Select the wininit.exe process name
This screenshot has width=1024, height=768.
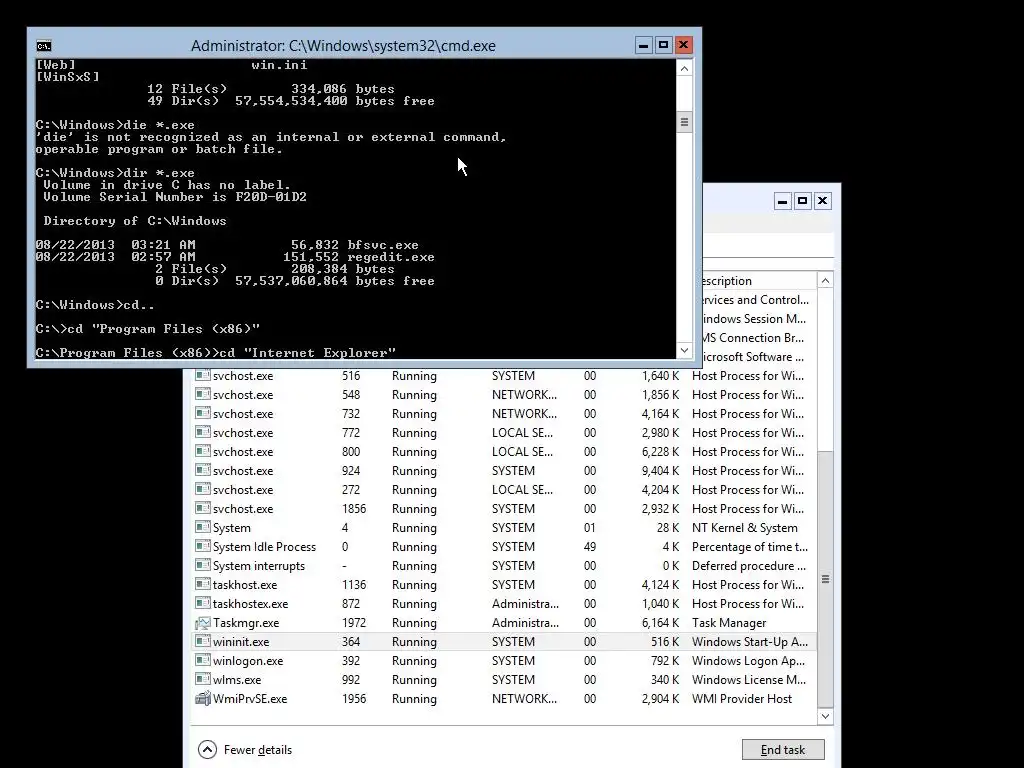241,642
